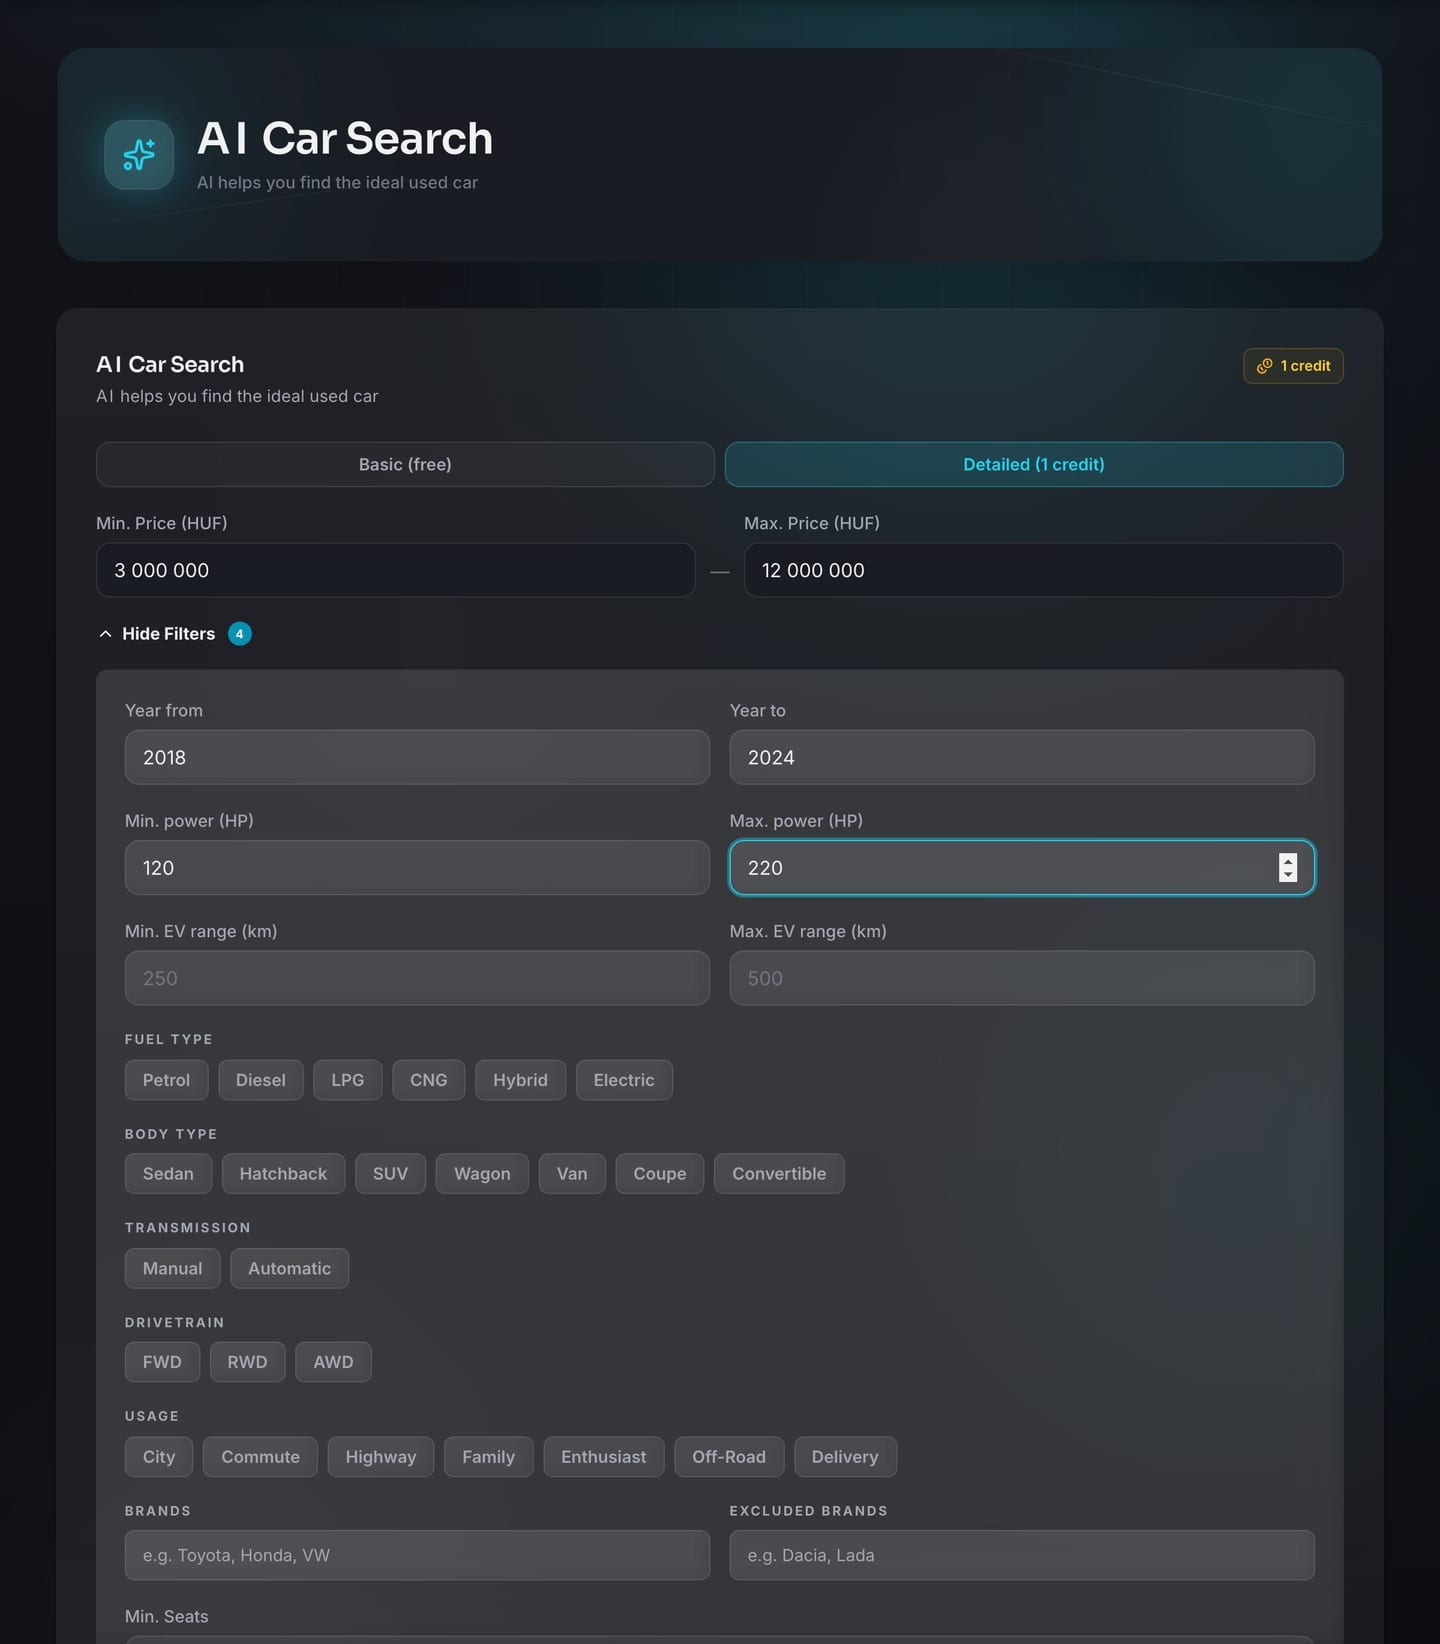The width and height of the screenshot is (1440, 1644).
Task: Click the large AI Car Search heading
Action: pyautogui.click(x=345, y=138)
